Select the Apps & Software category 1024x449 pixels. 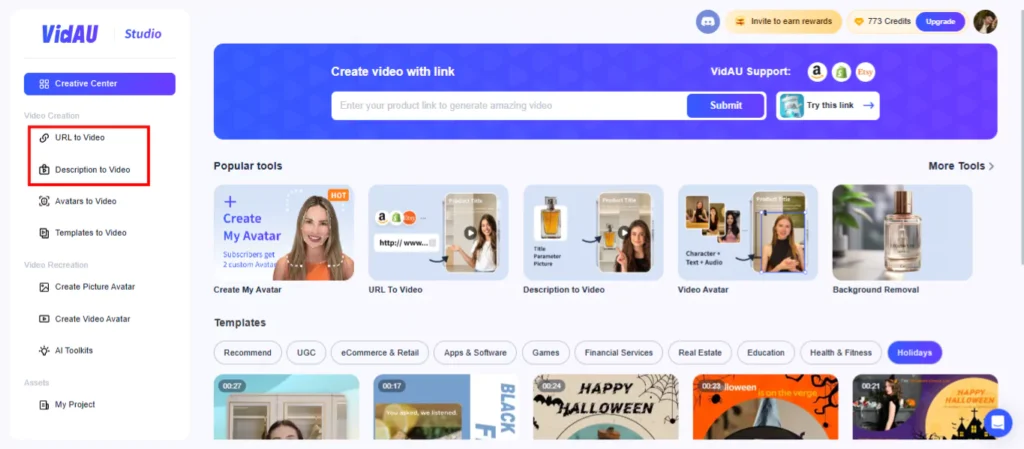coord(475,352)
